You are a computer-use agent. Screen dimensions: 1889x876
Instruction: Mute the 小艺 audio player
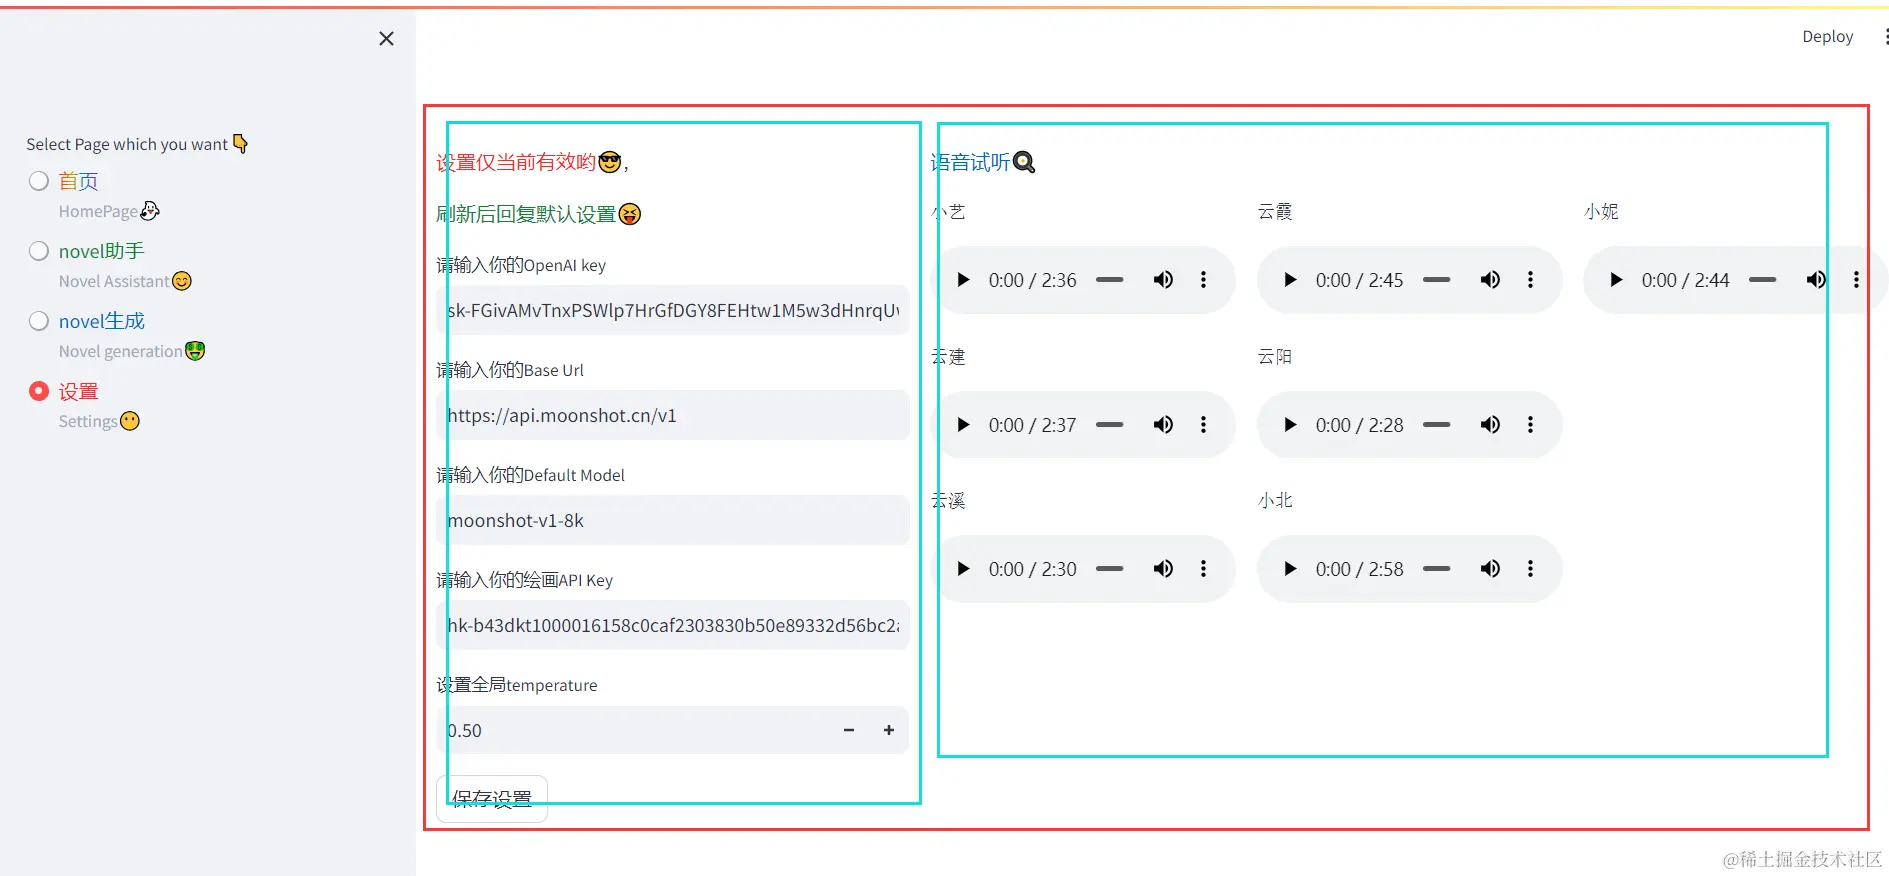[x=1163, y=280]
